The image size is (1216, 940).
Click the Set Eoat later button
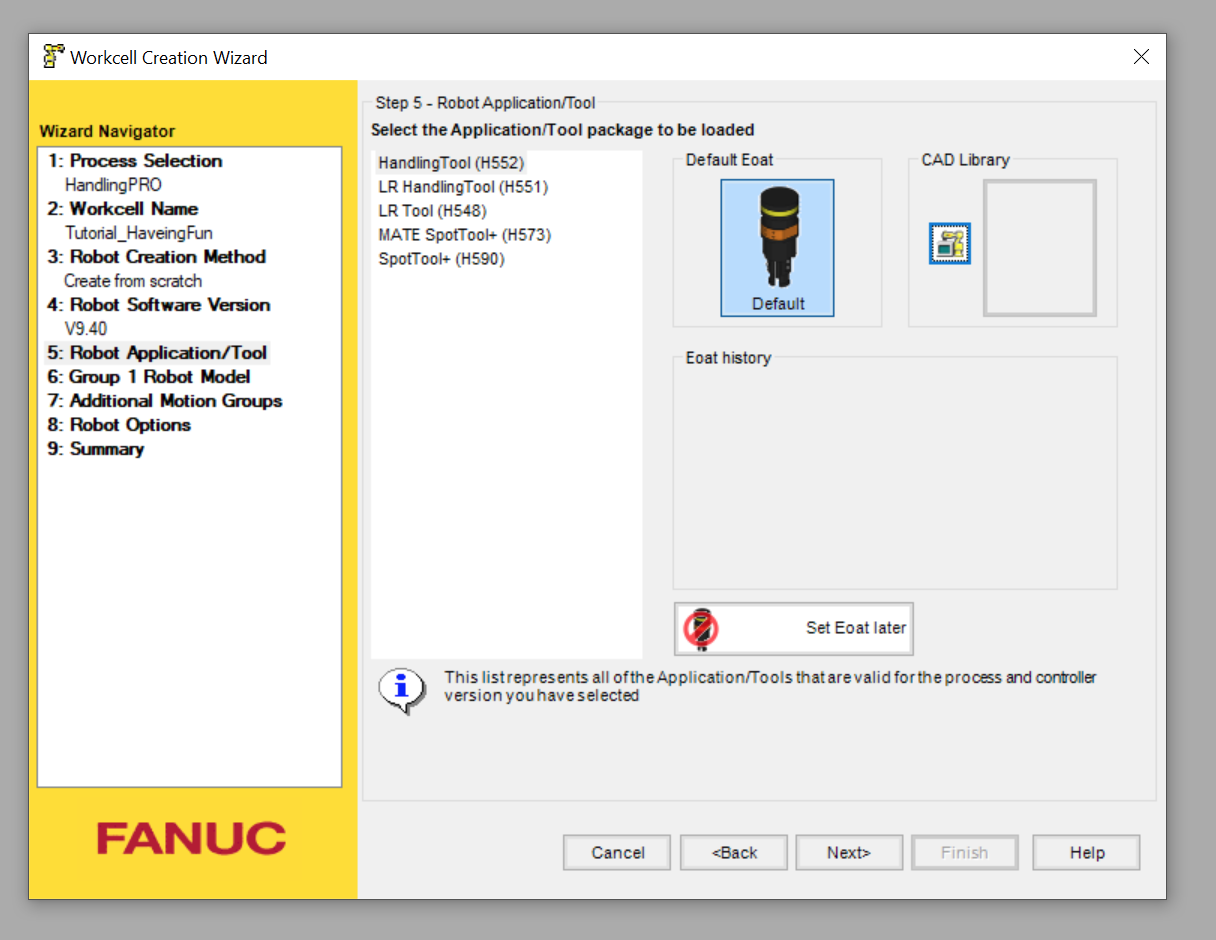coord(793,628)
